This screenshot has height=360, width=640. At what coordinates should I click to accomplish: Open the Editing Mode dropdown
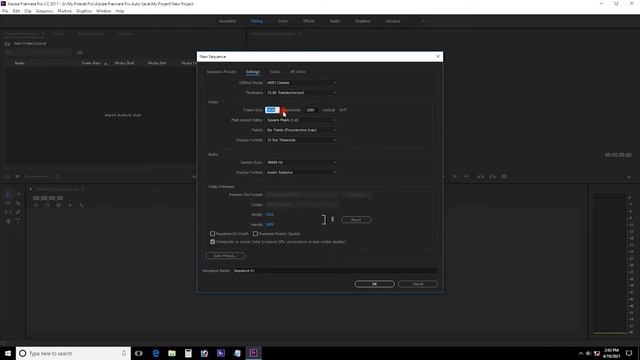click(302, 82)
